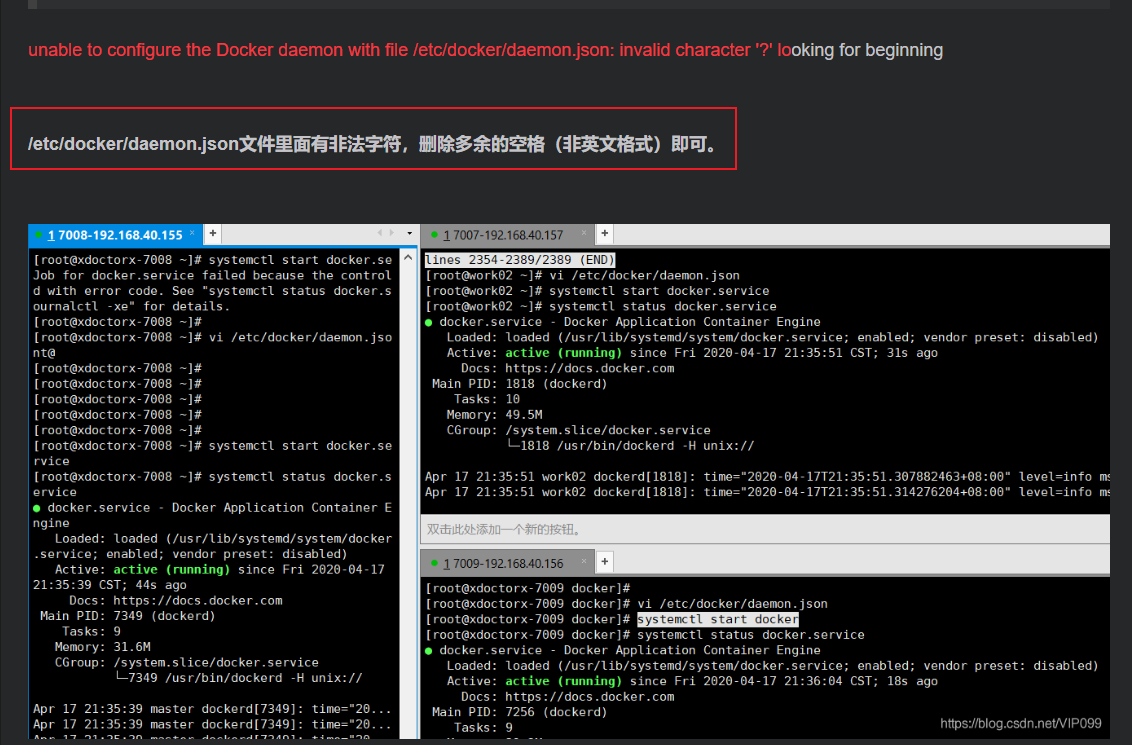
Task: Select the 7008-192.168.40.155 session tab
Action: [114, 235]
